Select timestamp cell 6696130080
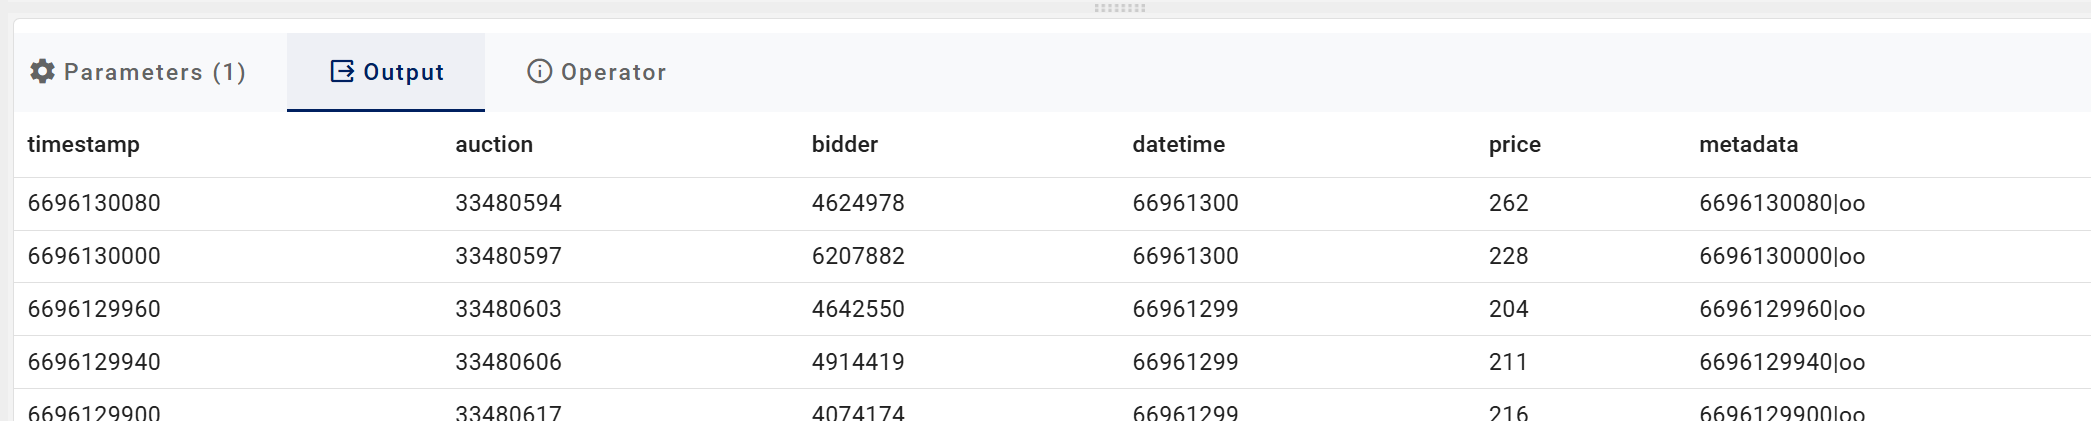Viewport: 2091px width, 421px height. click(x=94, y=204)
